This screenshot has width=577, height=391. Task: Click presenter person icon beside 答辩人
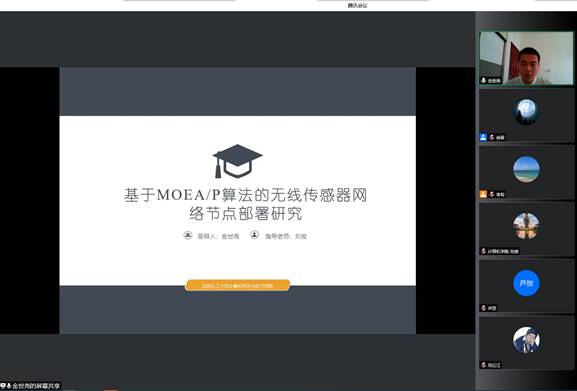(x=188, y=235)
